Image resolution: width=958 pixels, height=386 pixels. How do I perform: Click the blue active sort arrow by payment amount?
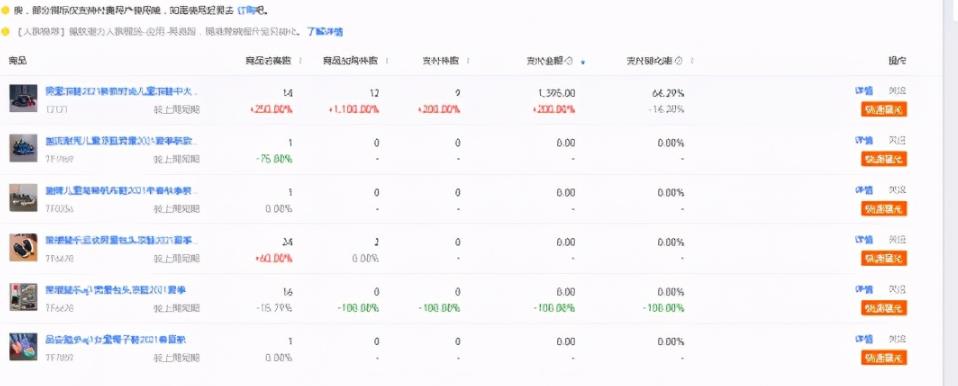(x=583, y=62)
